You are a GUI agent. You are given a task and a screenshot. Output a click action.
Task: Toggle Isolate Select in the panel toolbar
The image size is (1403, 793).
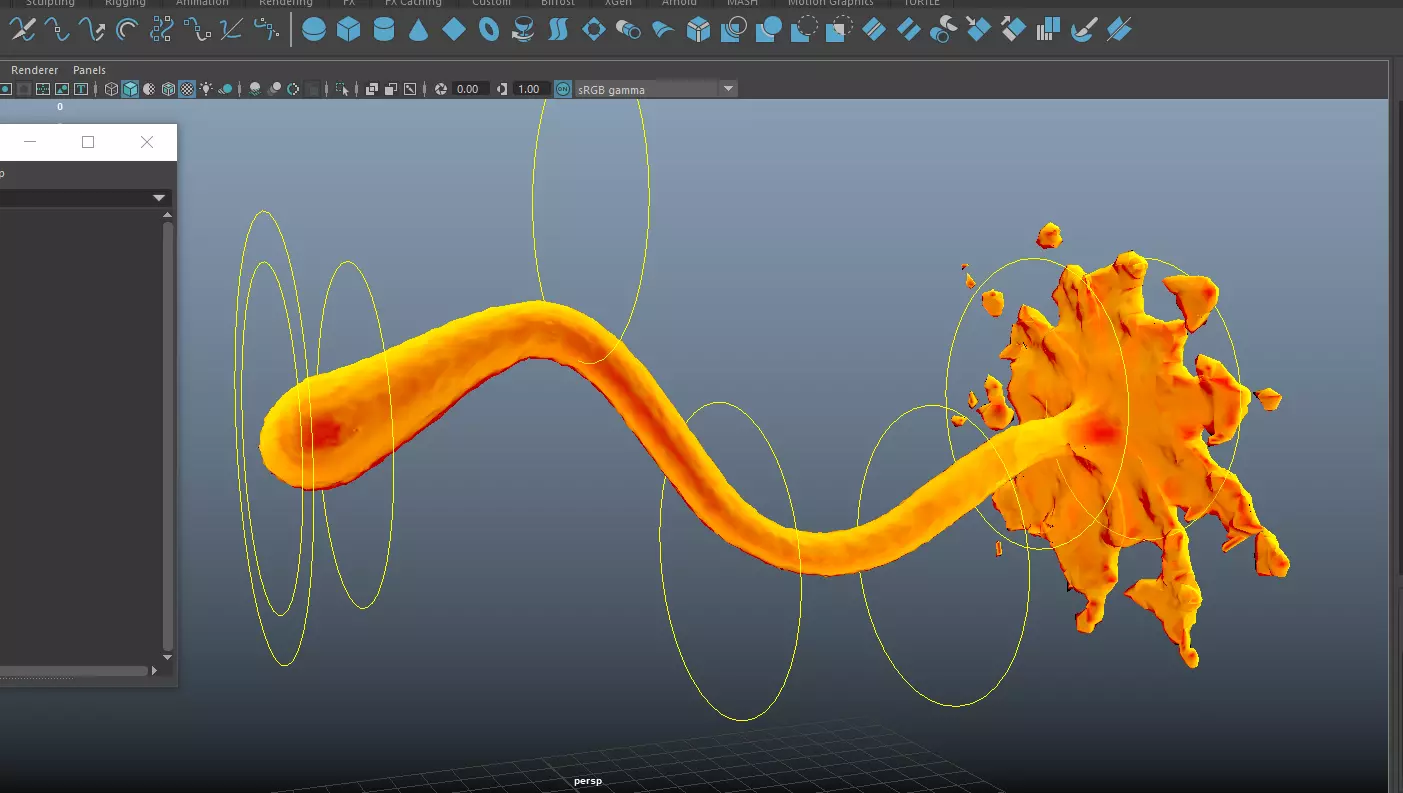[x=342, y=89]
